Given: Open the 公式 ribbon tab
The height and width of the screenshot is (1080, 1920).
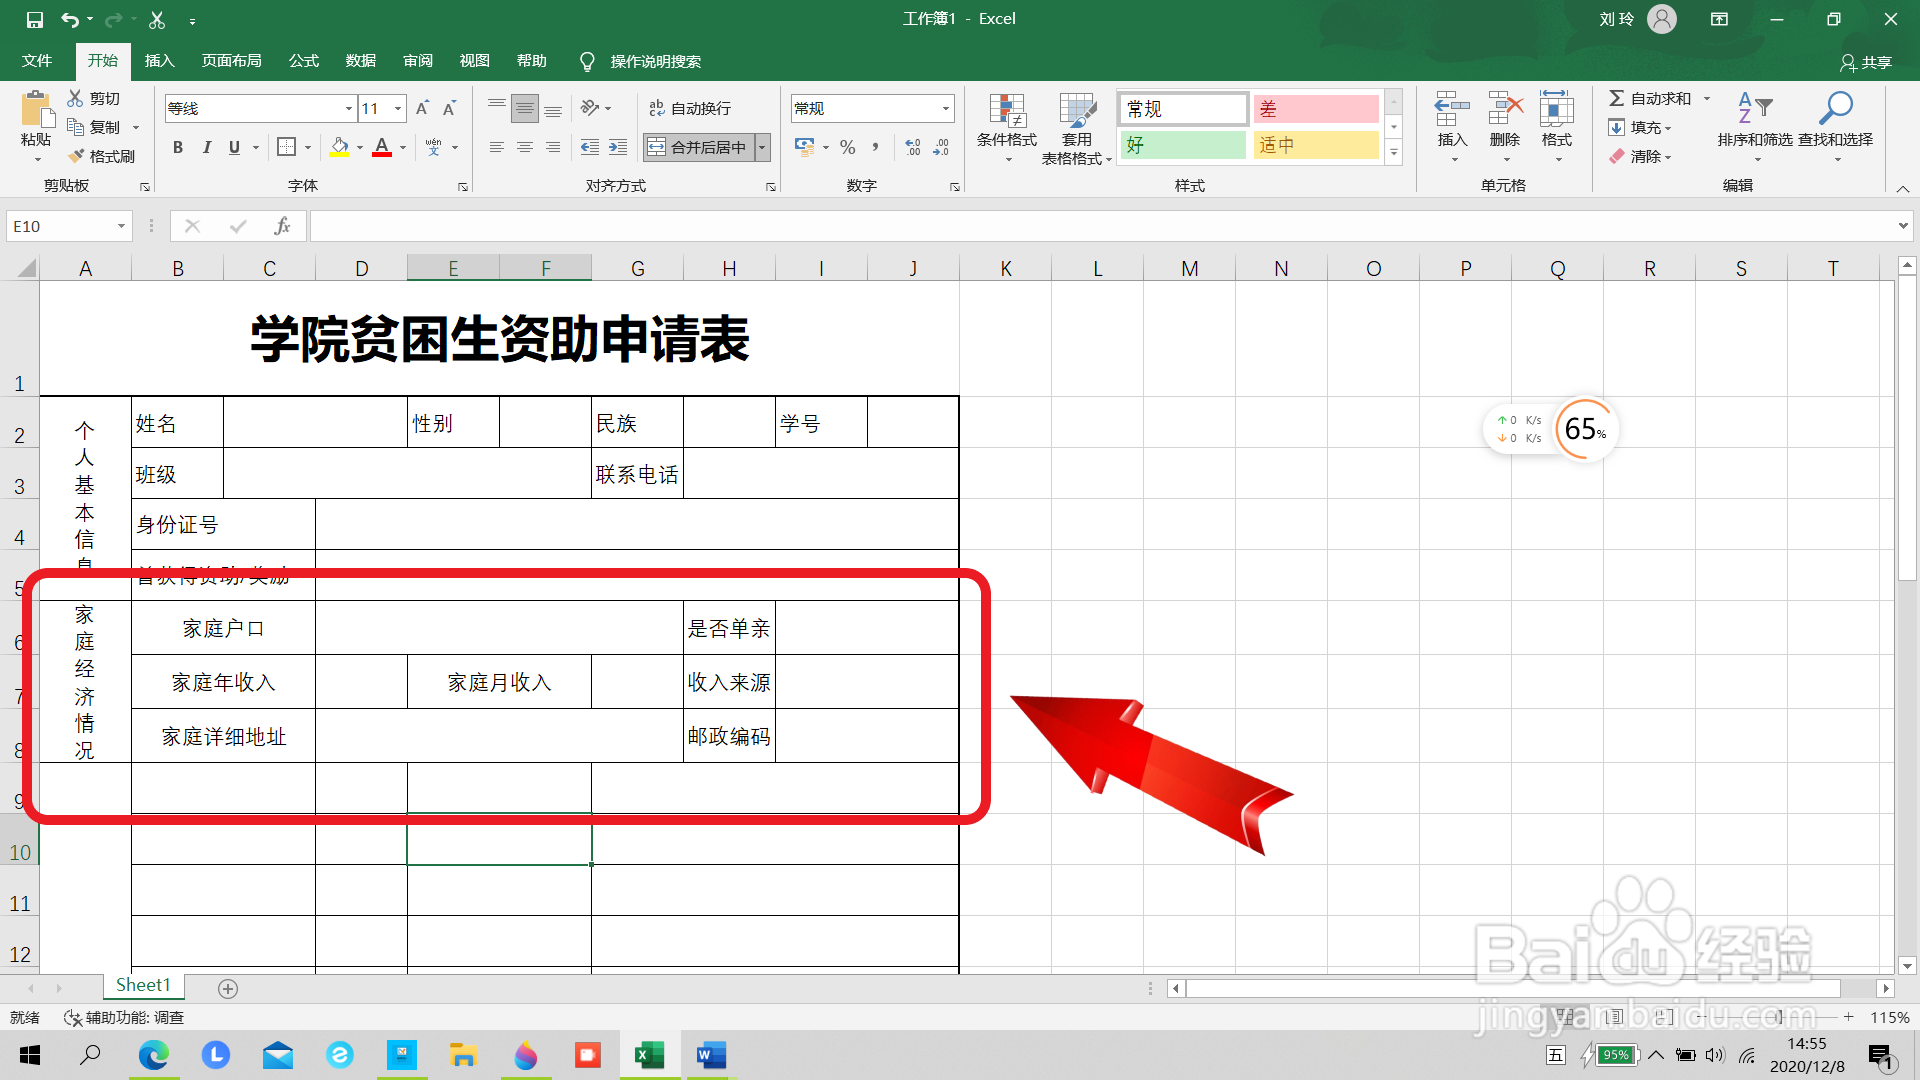Looking at the screenshot, I should point(303,61).
